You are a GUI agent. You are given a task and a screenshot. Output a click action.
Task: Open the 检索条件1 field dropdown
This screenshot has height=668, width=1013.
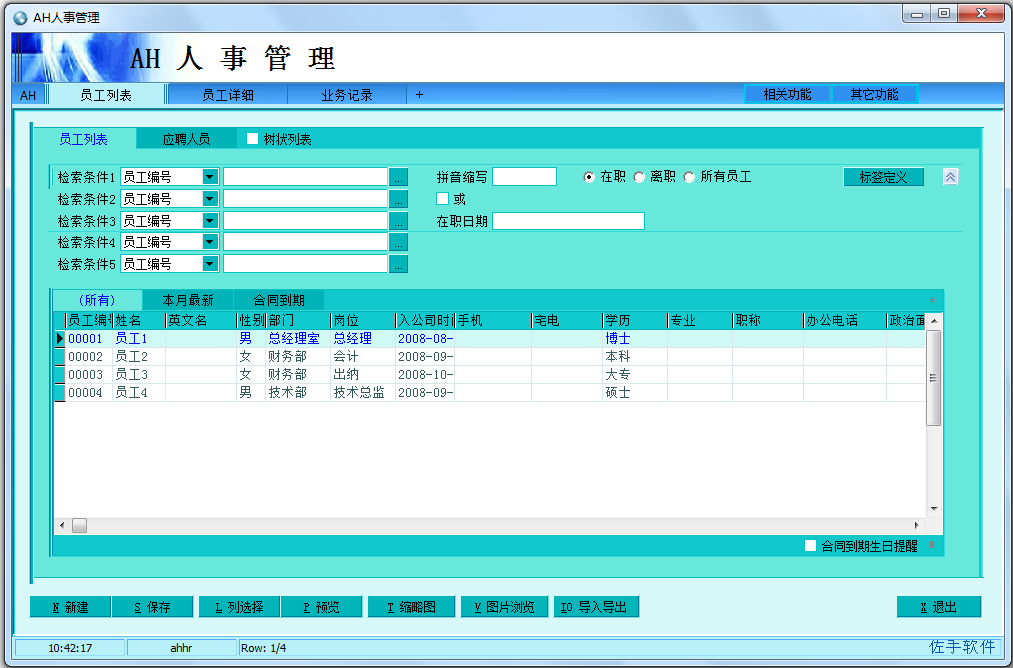[210, 177]
